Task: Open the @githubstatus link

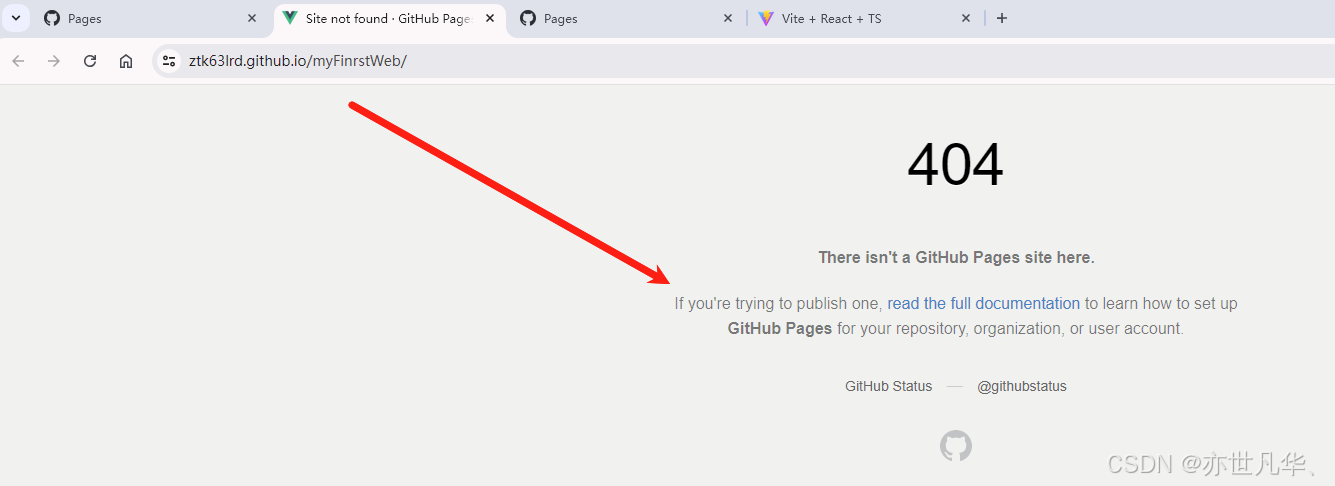Action: (1022, 386)
